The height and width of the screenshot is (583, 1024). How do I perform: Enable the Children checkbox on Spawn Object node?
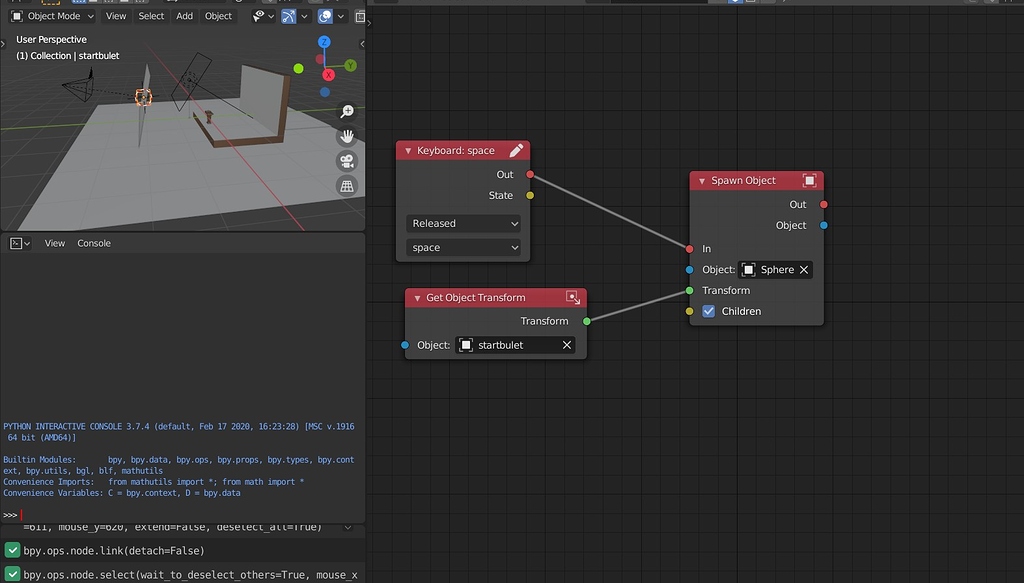(709, 311)
